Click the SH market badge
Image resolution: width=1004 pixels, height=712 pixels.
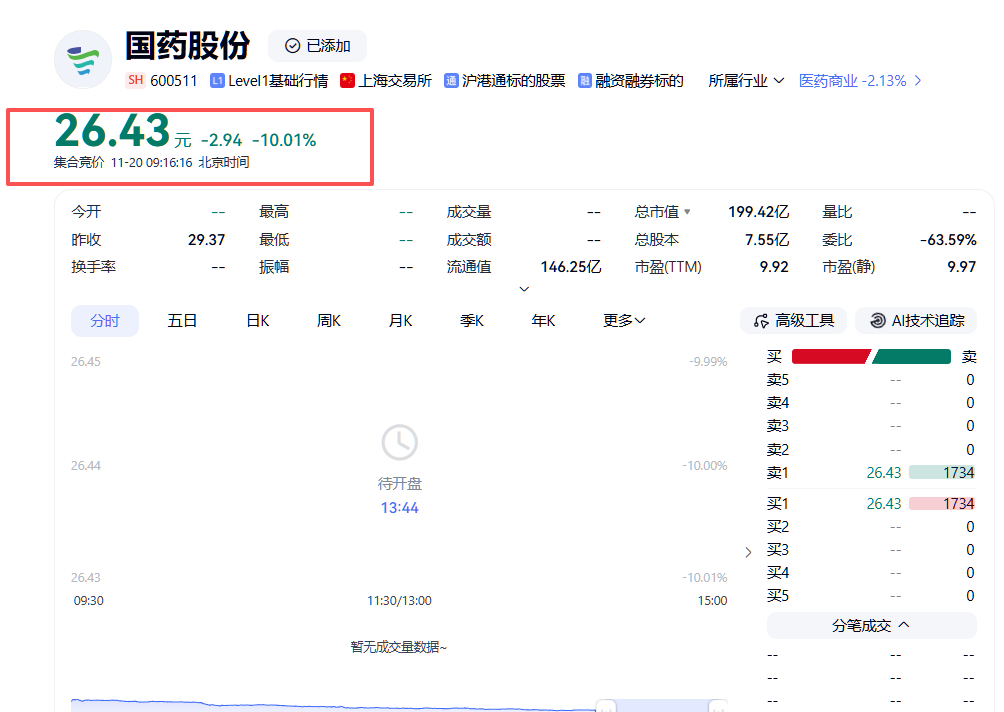(x=135, y=80)
